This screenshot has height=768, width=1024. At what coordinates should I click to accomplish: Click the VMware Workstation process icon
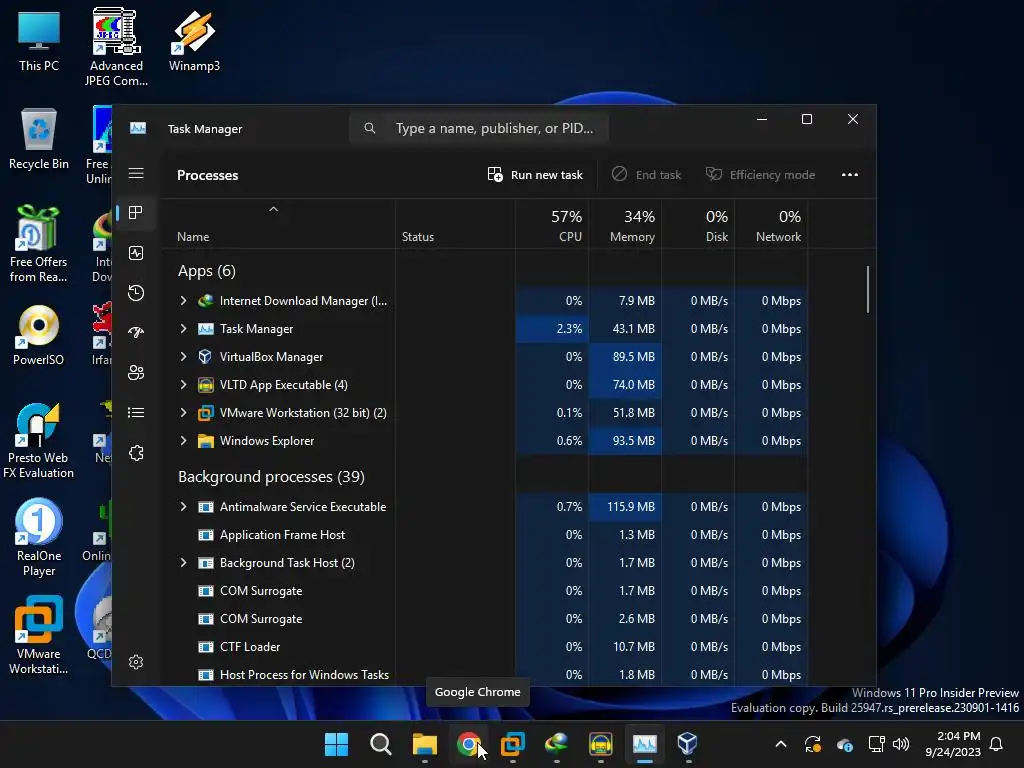point(206,413)
